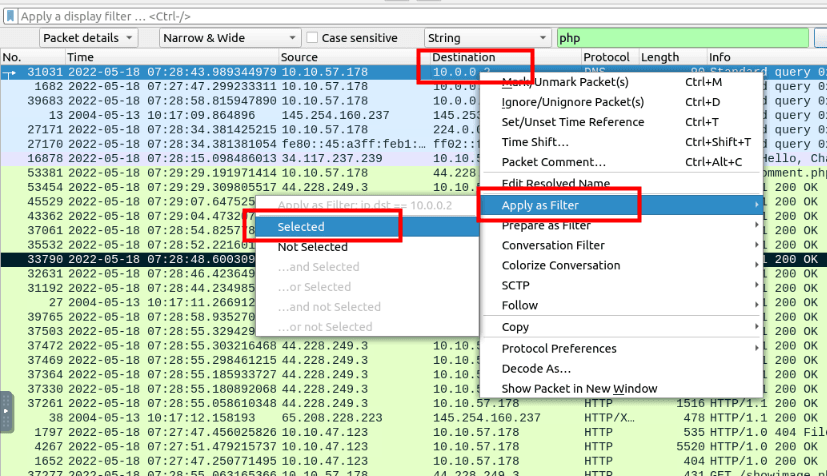
Task: Expand the Colorize Conversation submenu
Action: pos(560,265)
